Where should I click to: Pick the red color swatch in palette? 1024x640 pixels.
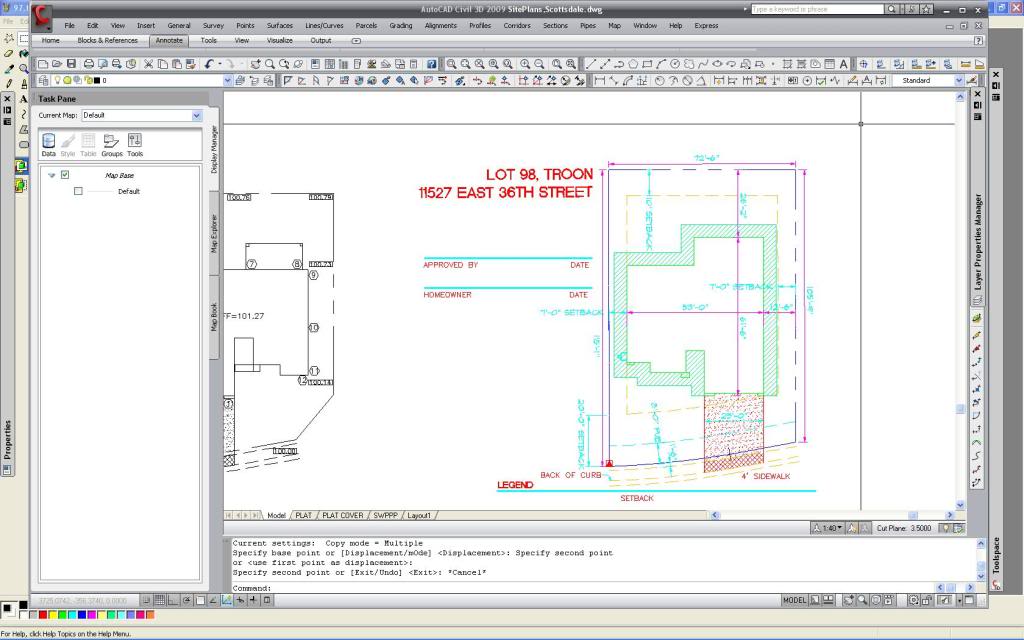click(x=43, y=615)
